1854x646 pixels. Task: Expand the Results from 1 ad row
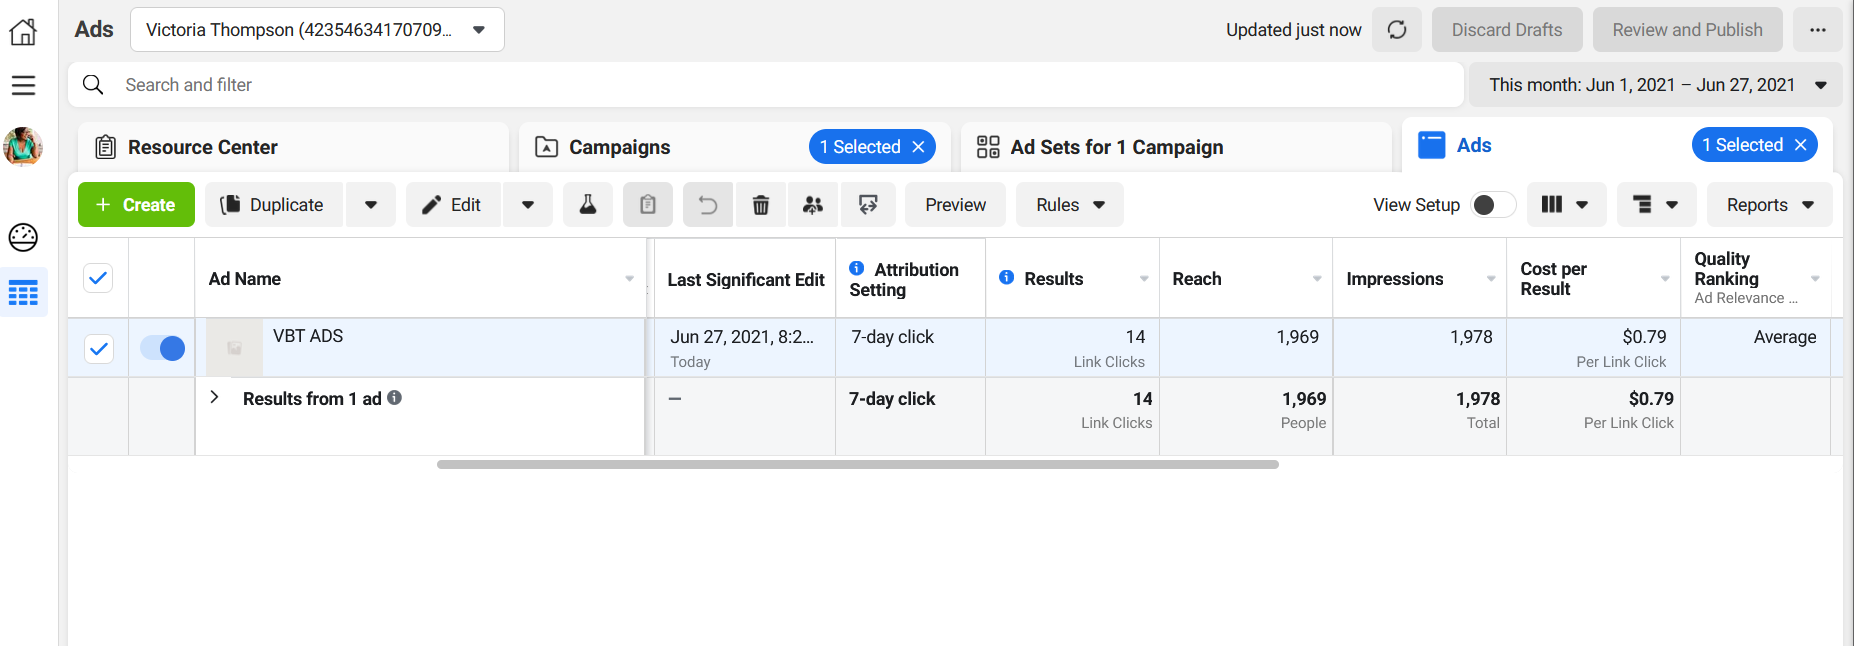(214, 398)
